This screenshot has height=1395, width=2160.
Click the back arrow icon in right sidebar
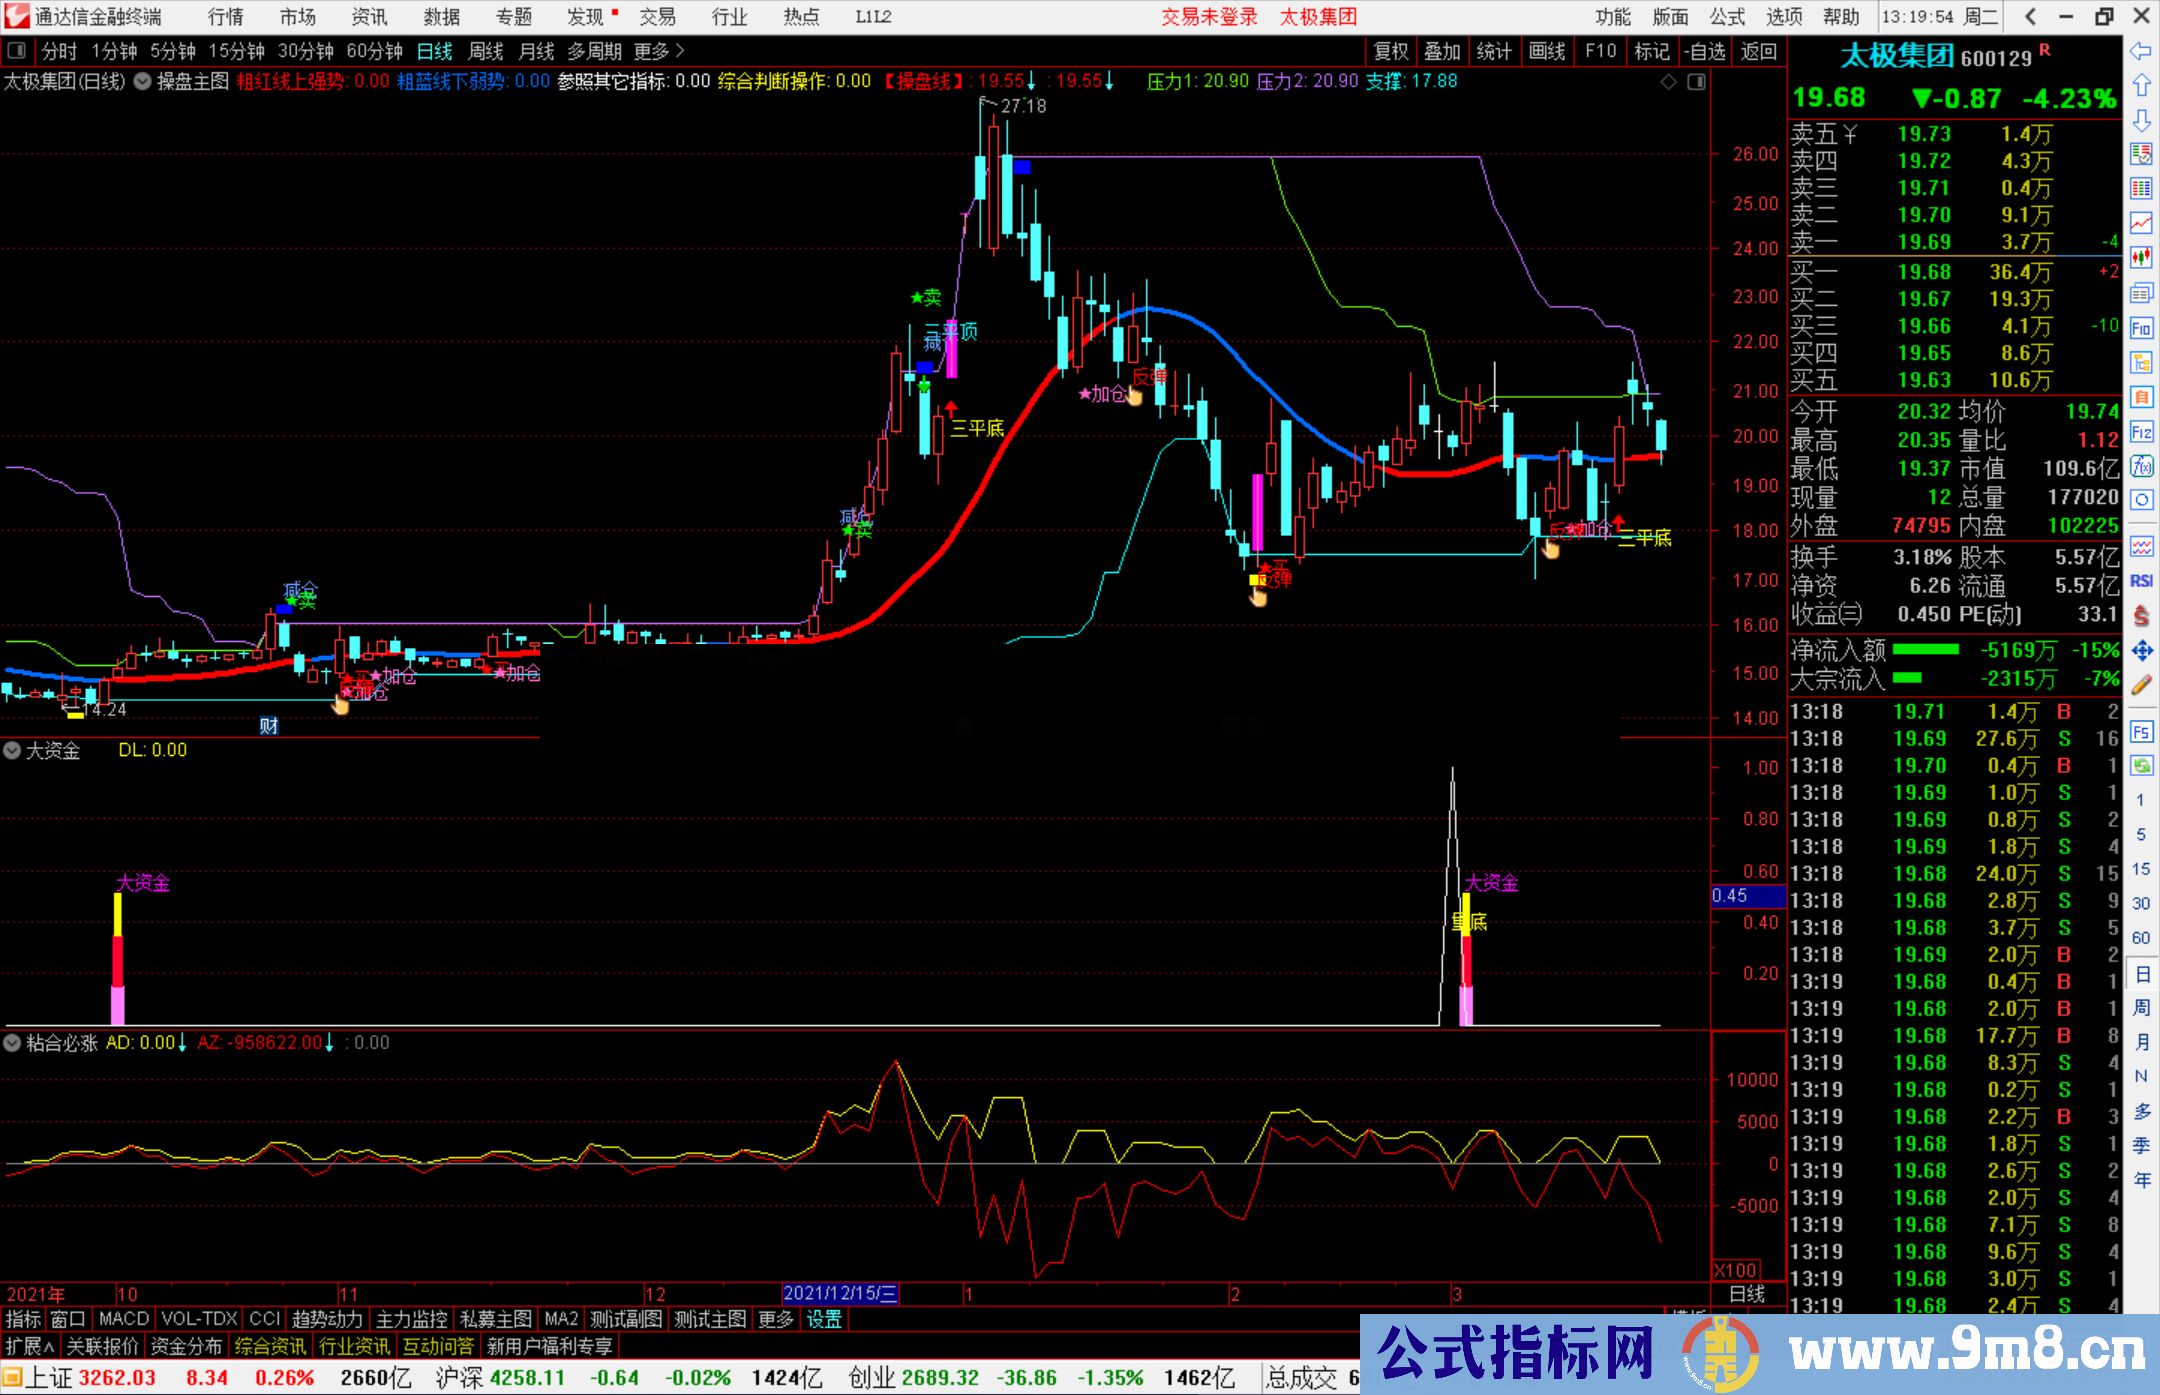pos(2141,51)
